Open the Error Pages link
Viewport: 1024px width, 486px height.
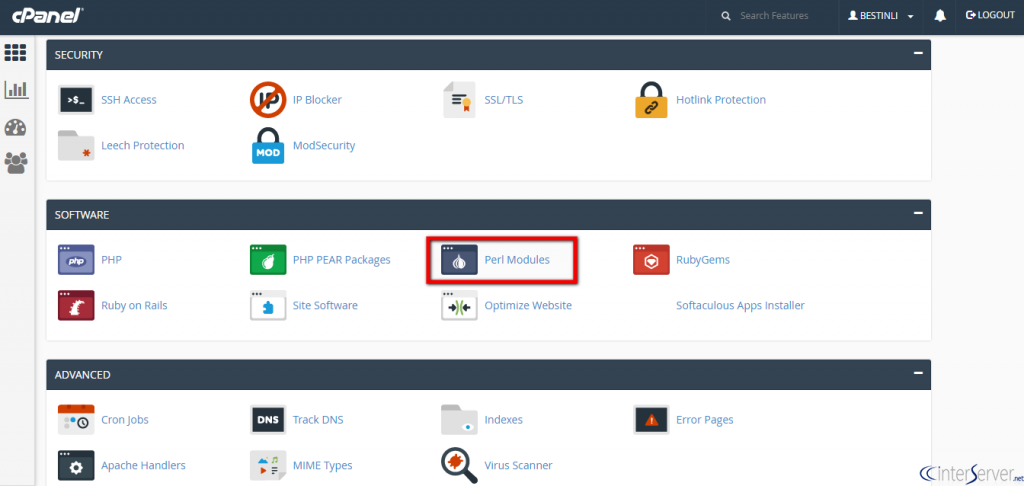[705, 419]
